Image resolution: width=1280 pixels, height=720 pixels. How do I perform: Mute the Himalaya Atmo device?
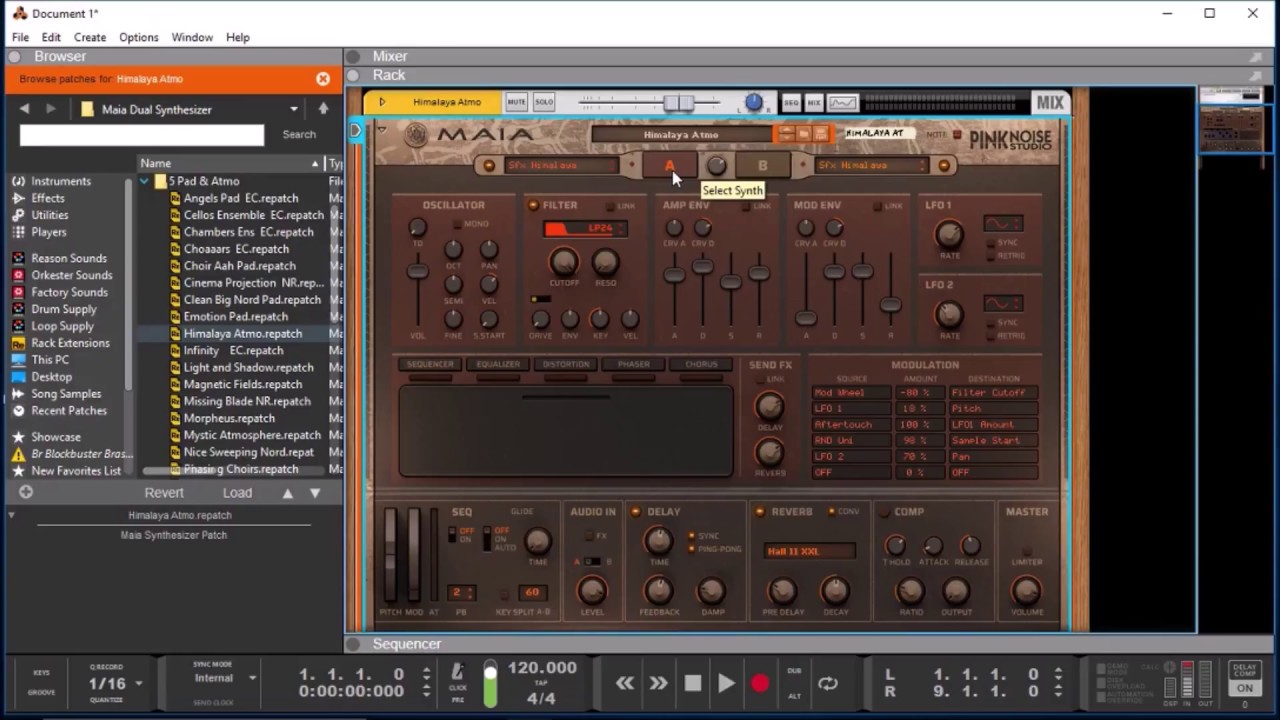click(x=516, y=102)
